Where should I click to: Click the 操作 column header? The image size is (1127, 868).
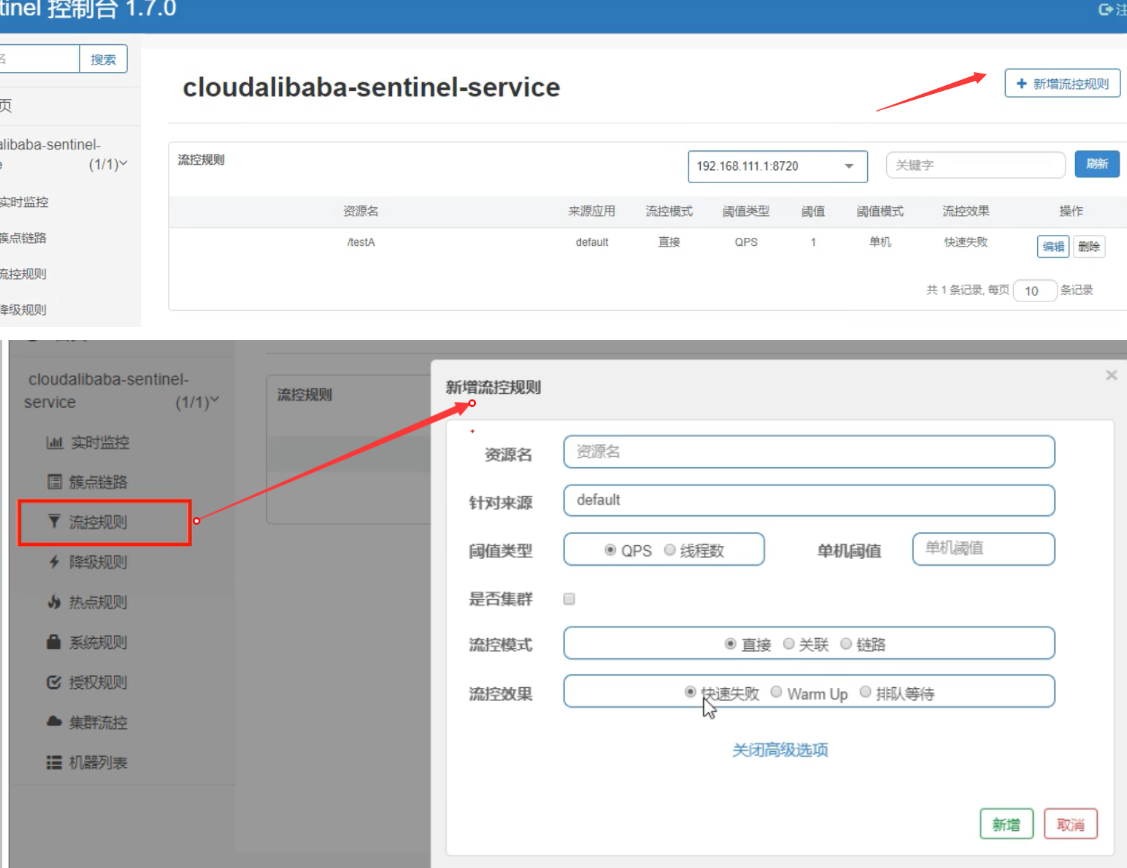(x=1071, y=211)
